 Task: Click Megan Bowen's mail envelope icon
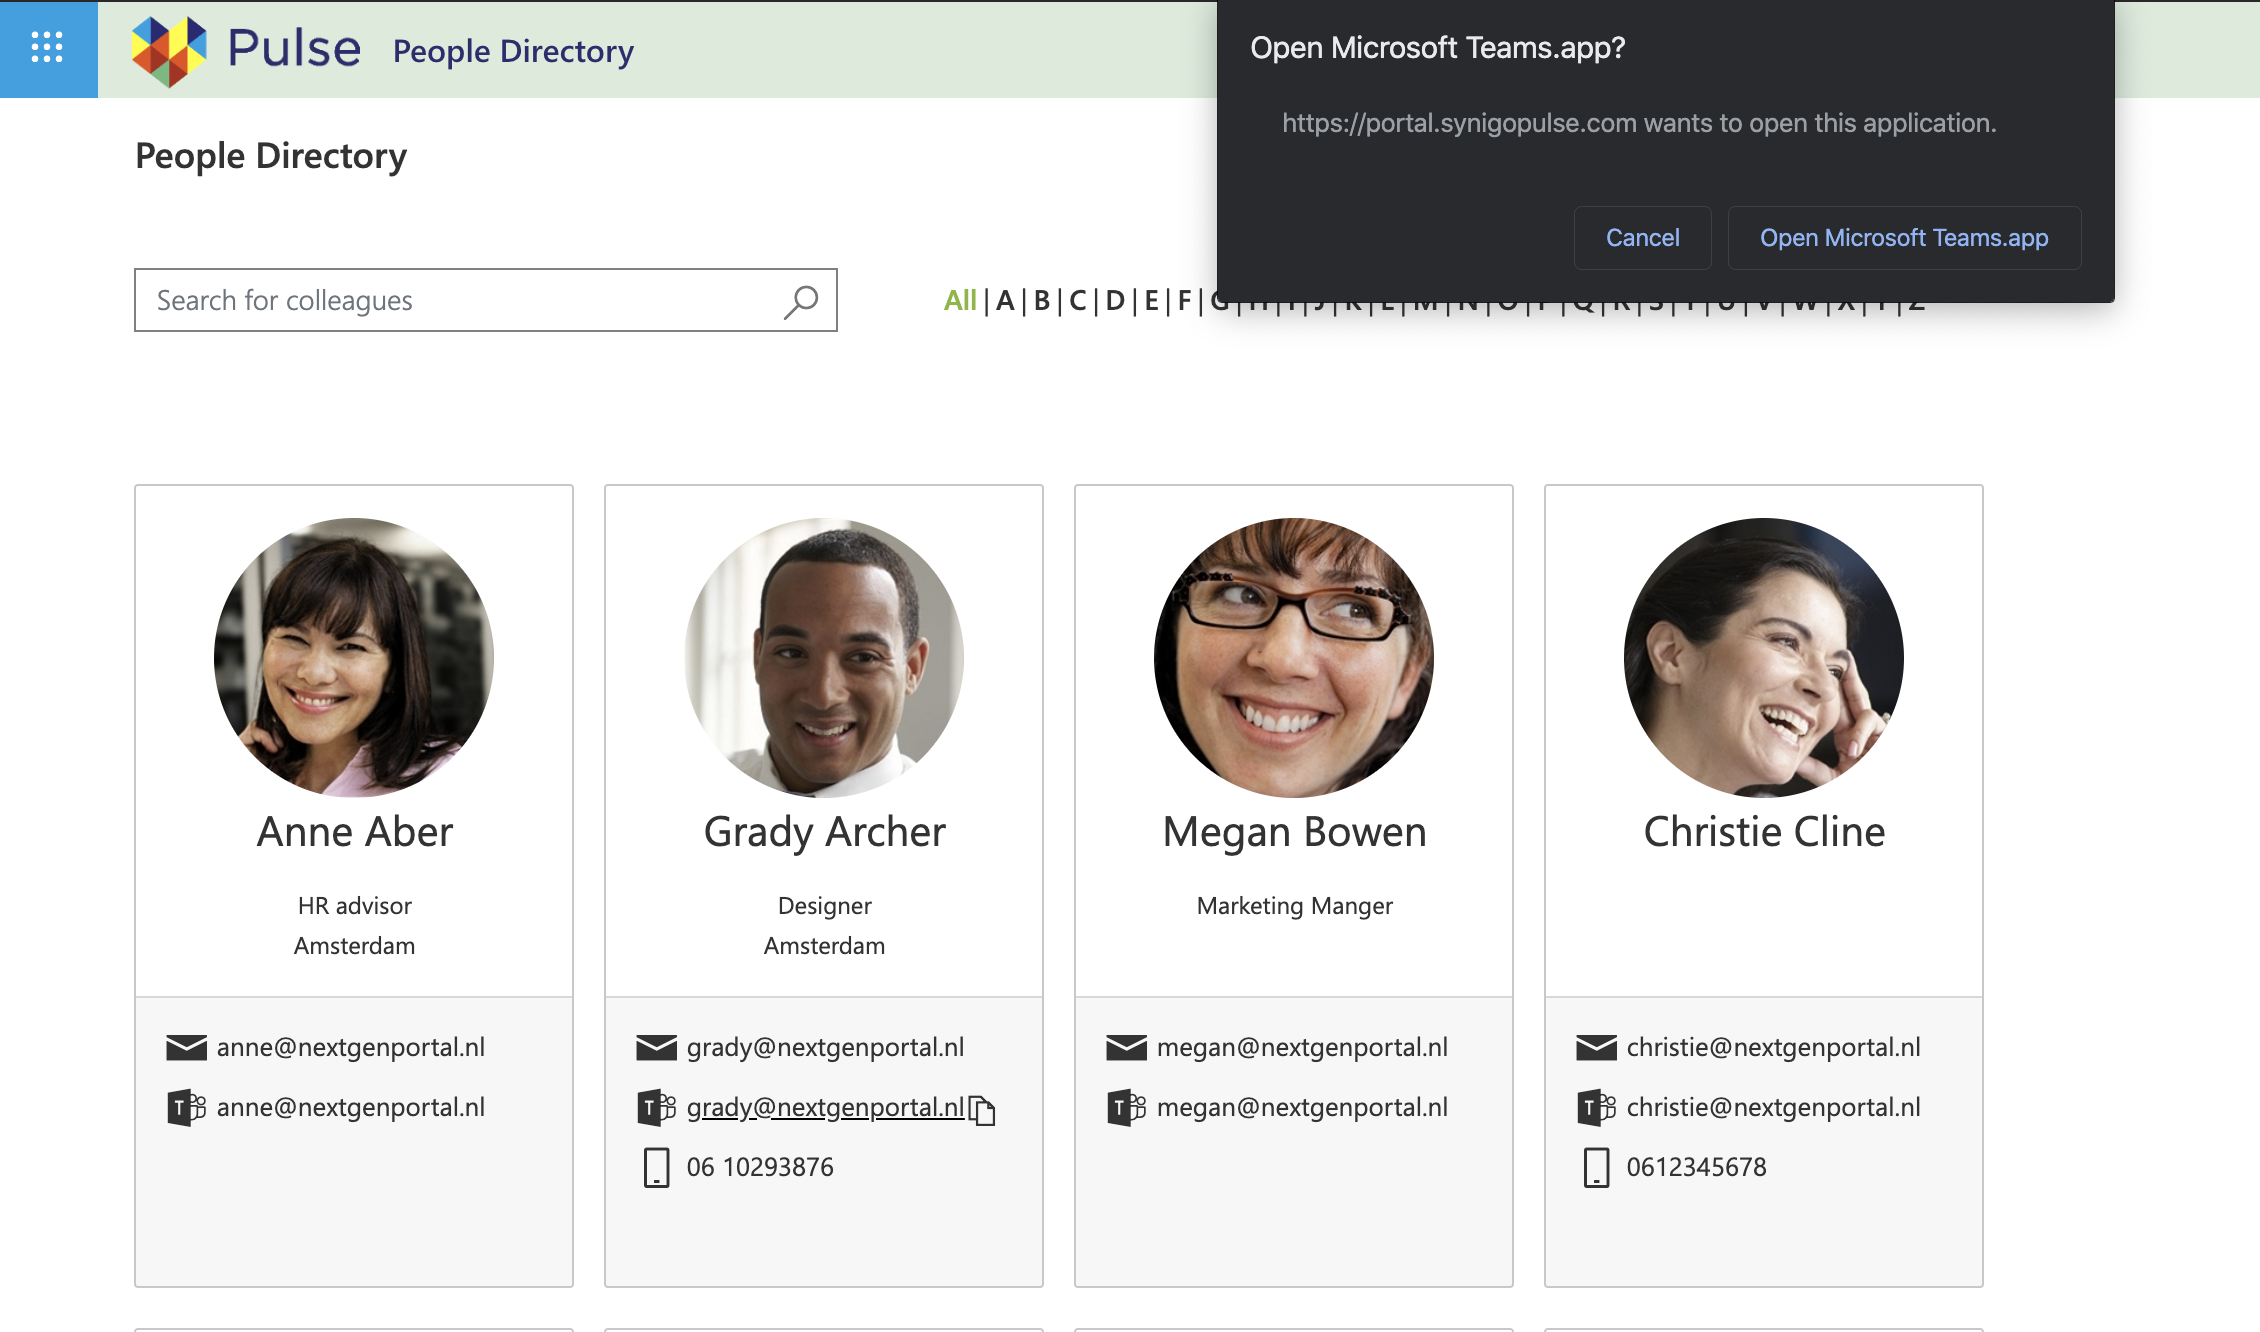pyautogui.click(x=1126, y=1047)
